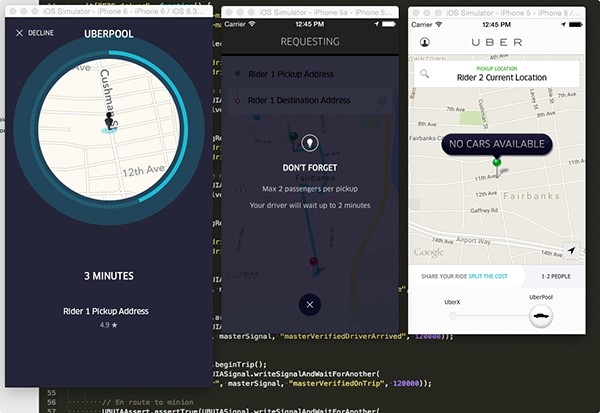Click the 4.9 star rating

click(x=109, y=325)
